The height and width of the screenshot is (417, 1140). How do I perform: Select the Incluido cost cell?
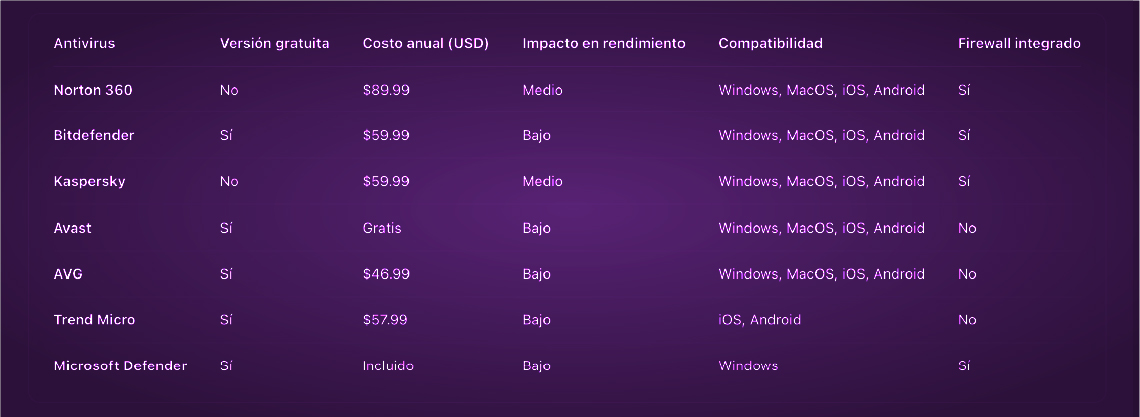[x=388, y=365]
